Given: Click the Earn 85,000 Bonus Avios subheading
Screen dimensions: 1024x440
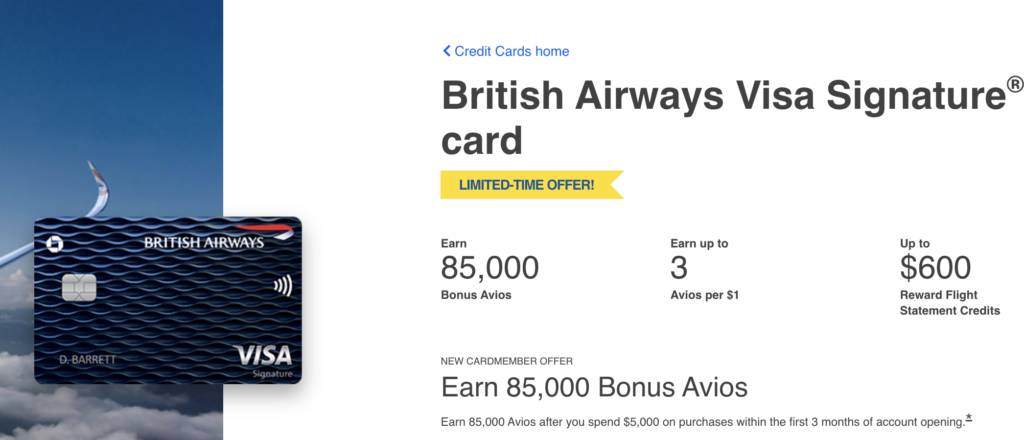Looking at the screenshot, I should [594, 387].
